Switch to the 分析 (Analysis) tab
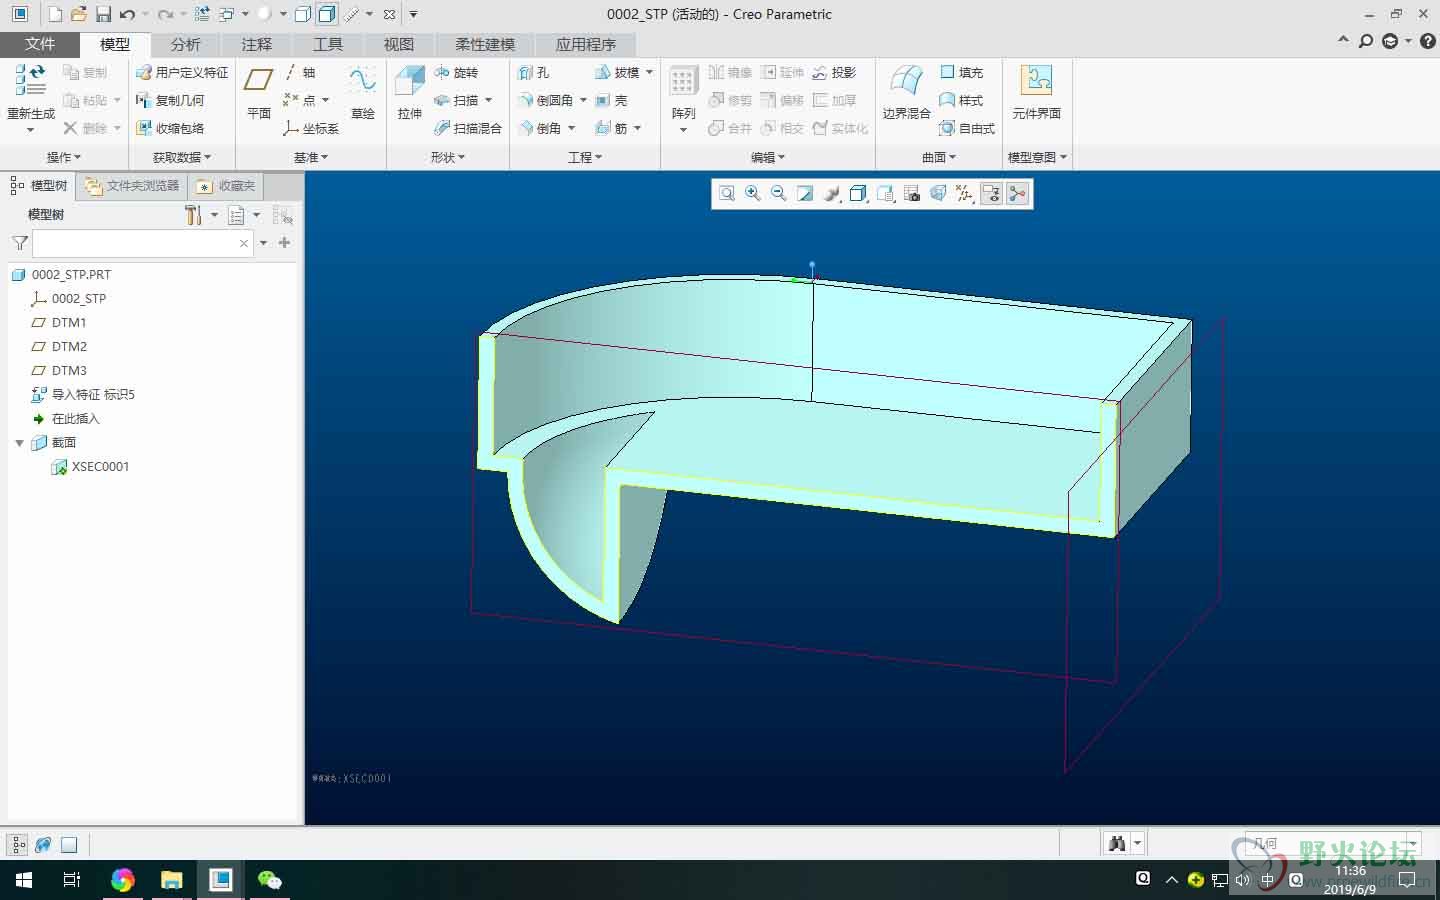This screenshot has height=900, width=1440. [186, 44]
